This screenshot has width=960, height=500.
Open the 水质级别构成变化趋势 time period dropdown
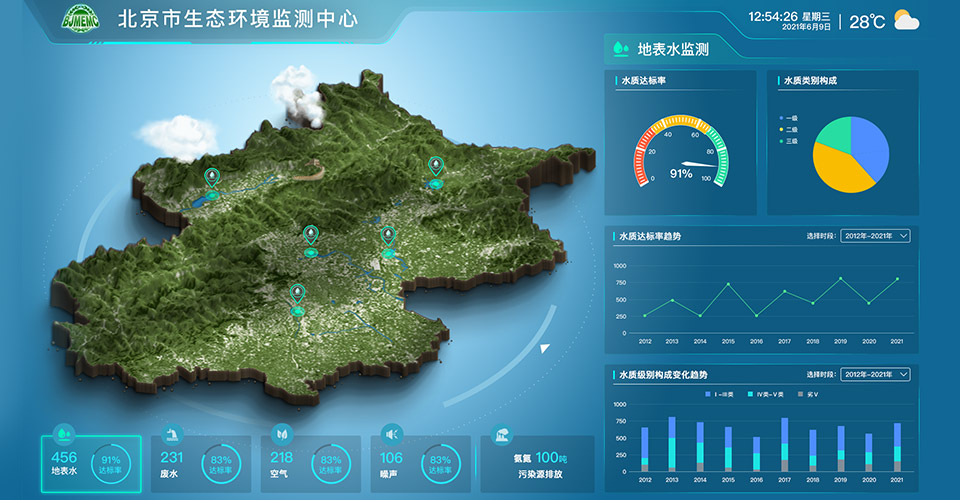click(x=875, y=374)
